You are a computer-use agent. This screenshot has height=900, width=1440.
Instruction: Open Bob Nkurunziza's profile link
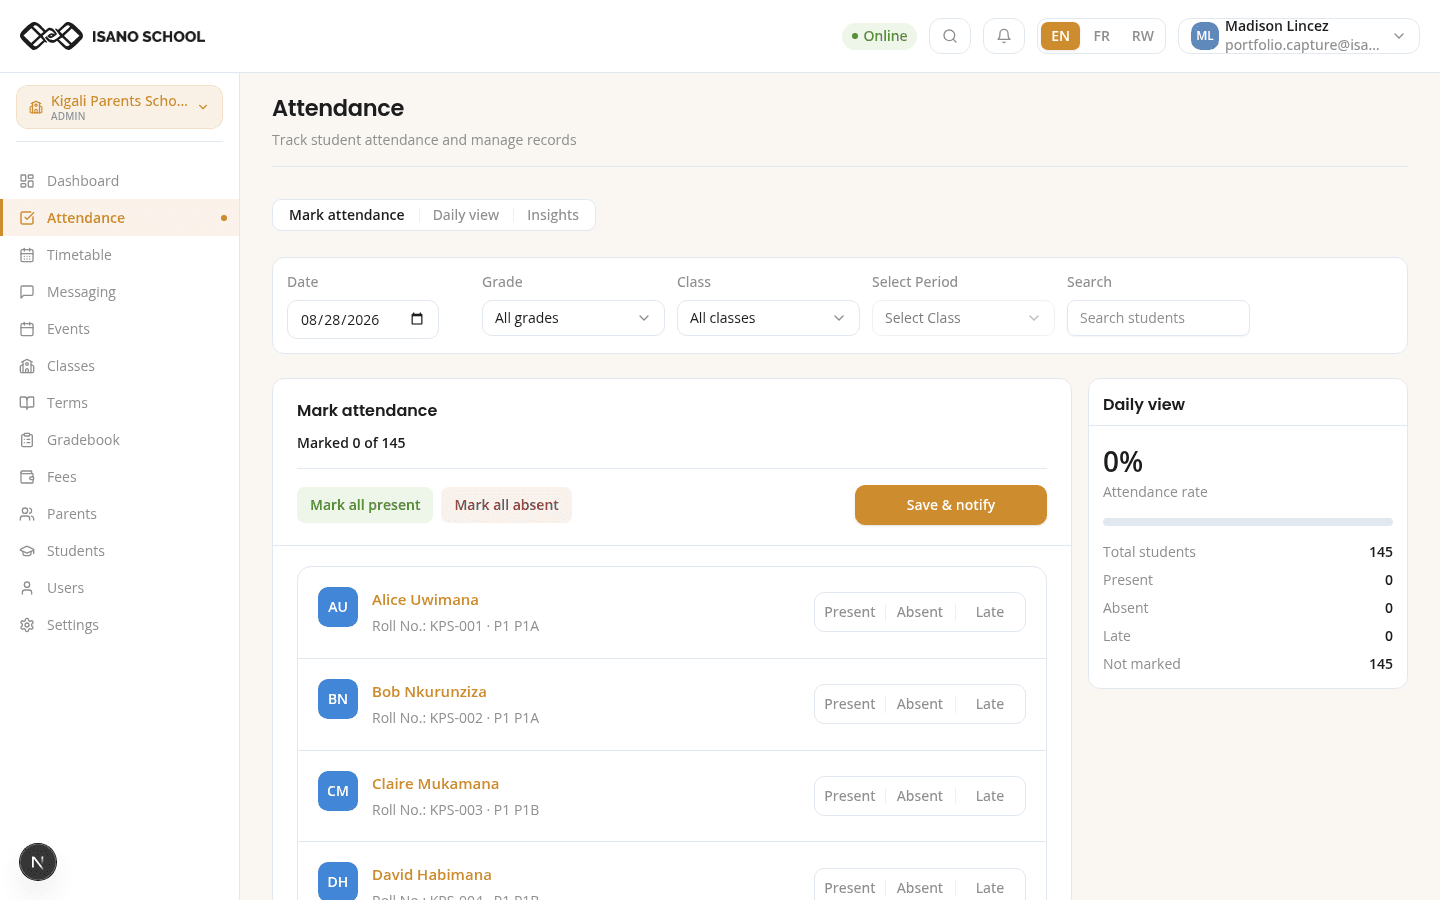tap(429, 692)
